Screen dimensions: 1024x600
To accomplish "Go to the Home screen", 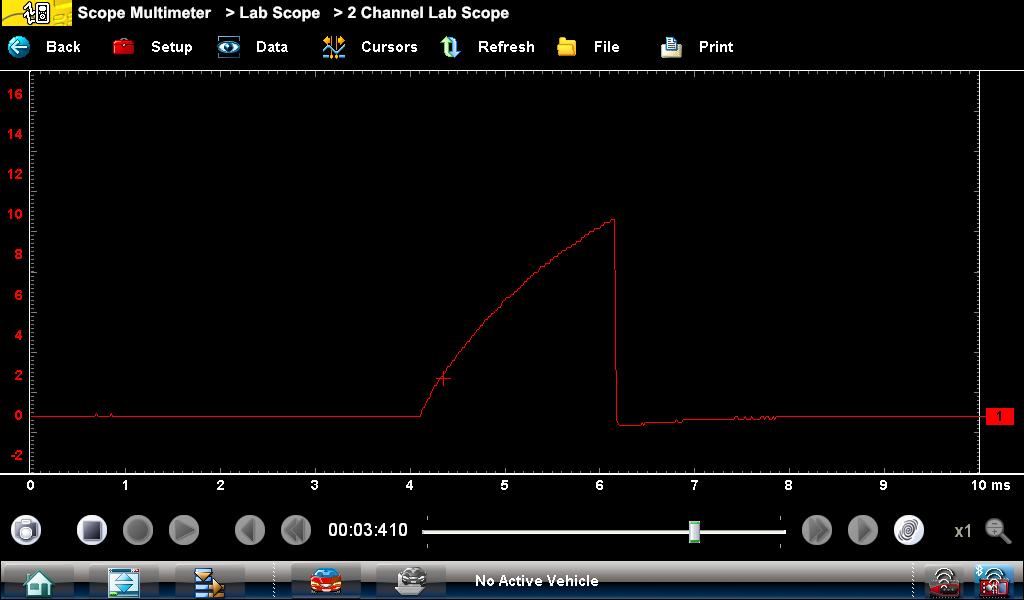I will click(x=39, y=581).
